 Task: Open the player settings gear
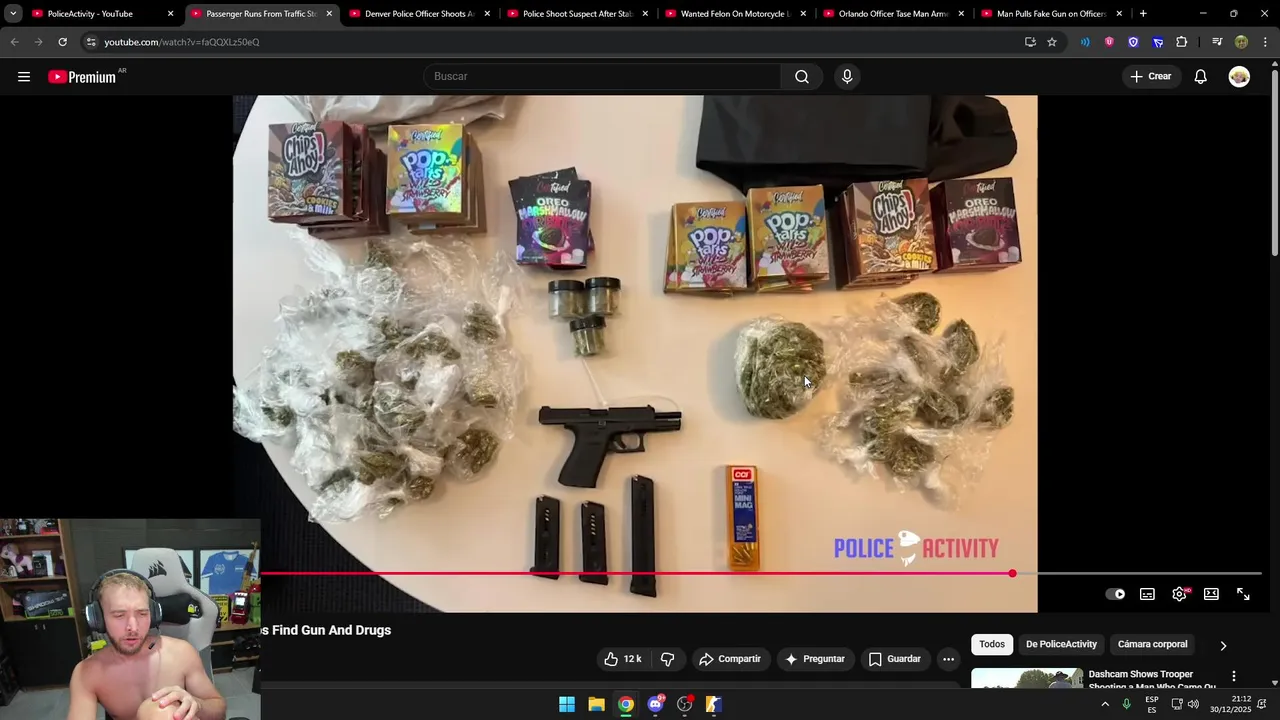1180,594
